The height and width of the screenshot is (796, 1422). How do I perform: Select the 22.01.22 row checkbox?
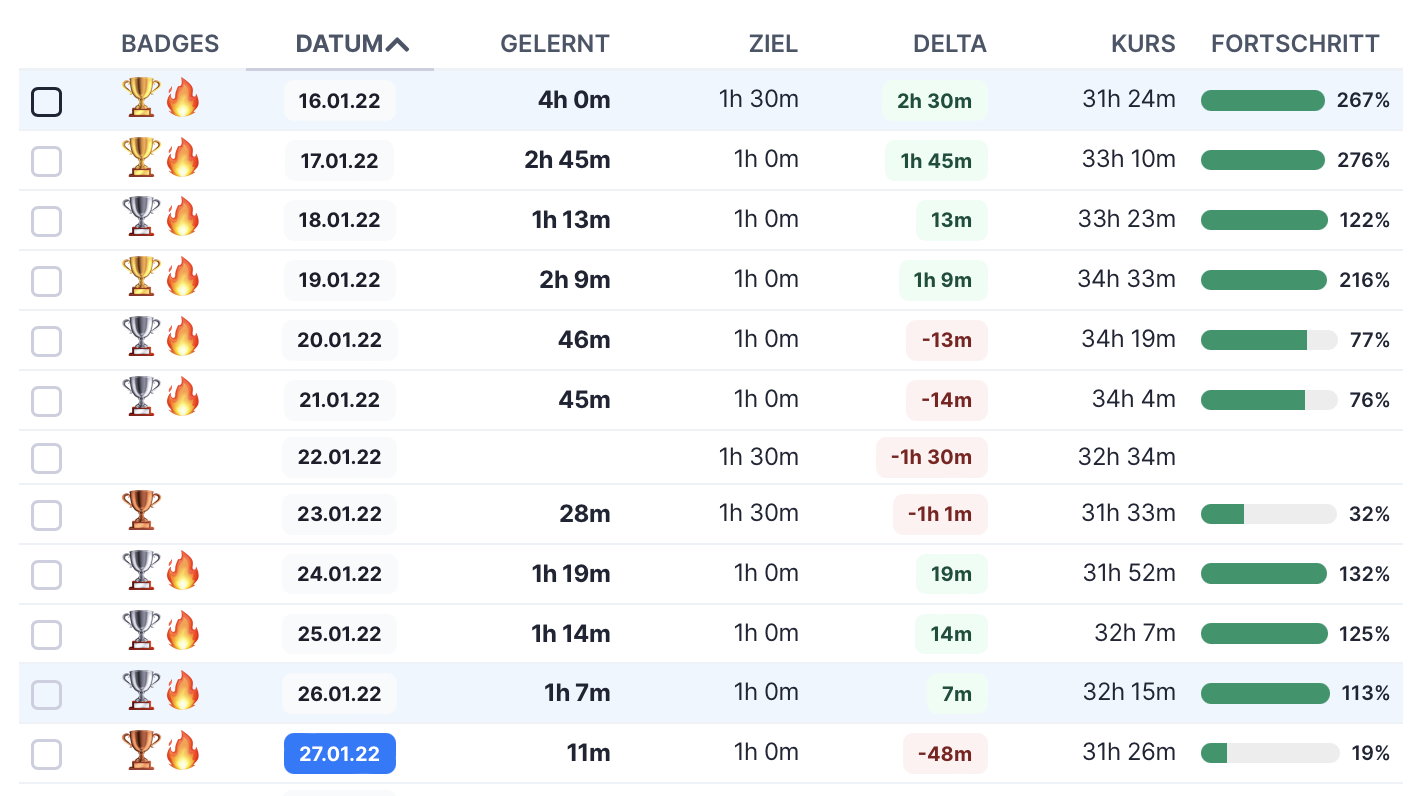tap(47, 459)
